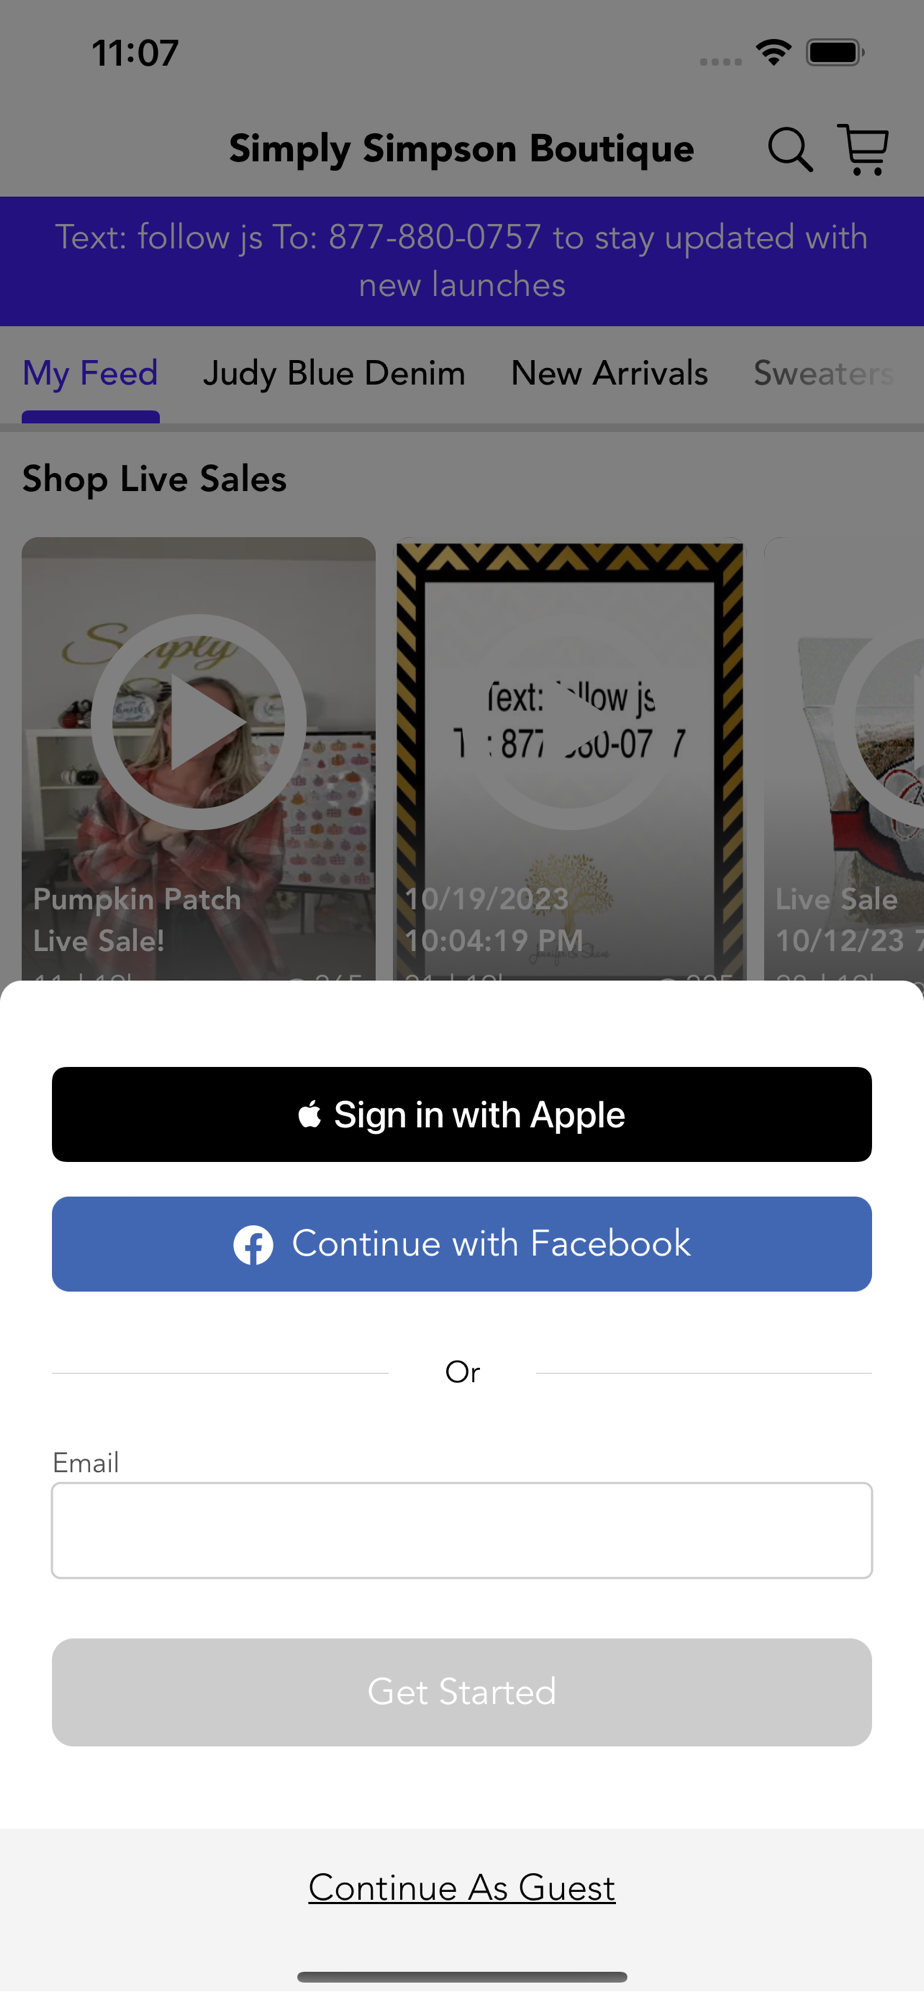This screenshot has height=2000, width=924.
Task: Open the search magnifier icon
Action: pos(790,150)
